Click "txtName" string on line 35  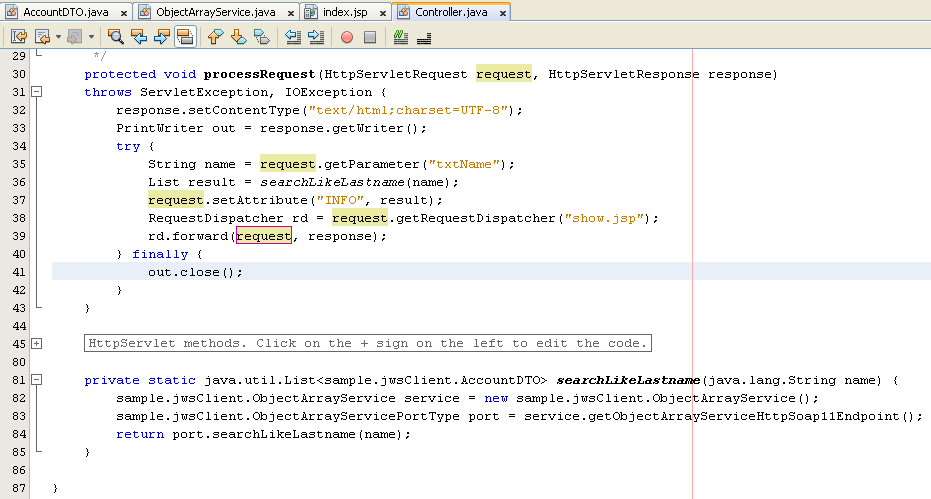pos(464,164)
